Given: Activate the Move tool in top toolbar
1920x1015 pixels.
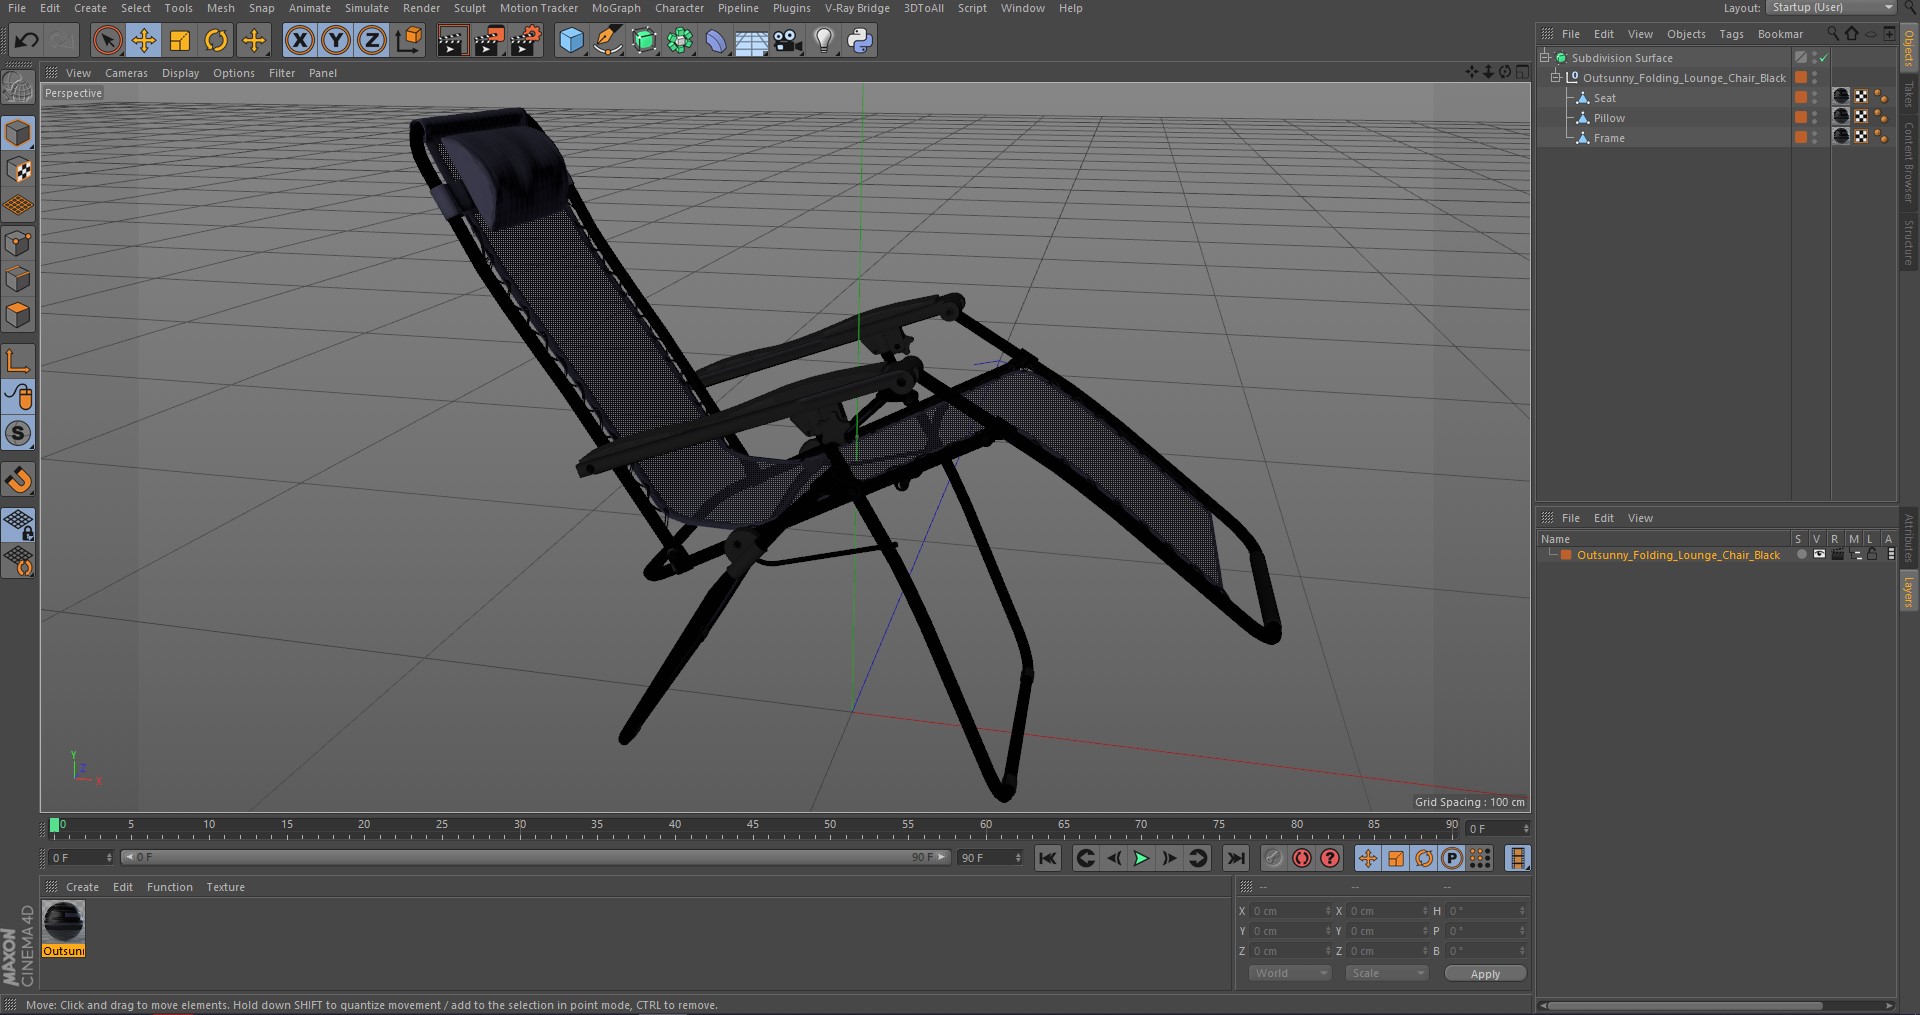Looking at the screenshot, I should click(x=144, y=41).
